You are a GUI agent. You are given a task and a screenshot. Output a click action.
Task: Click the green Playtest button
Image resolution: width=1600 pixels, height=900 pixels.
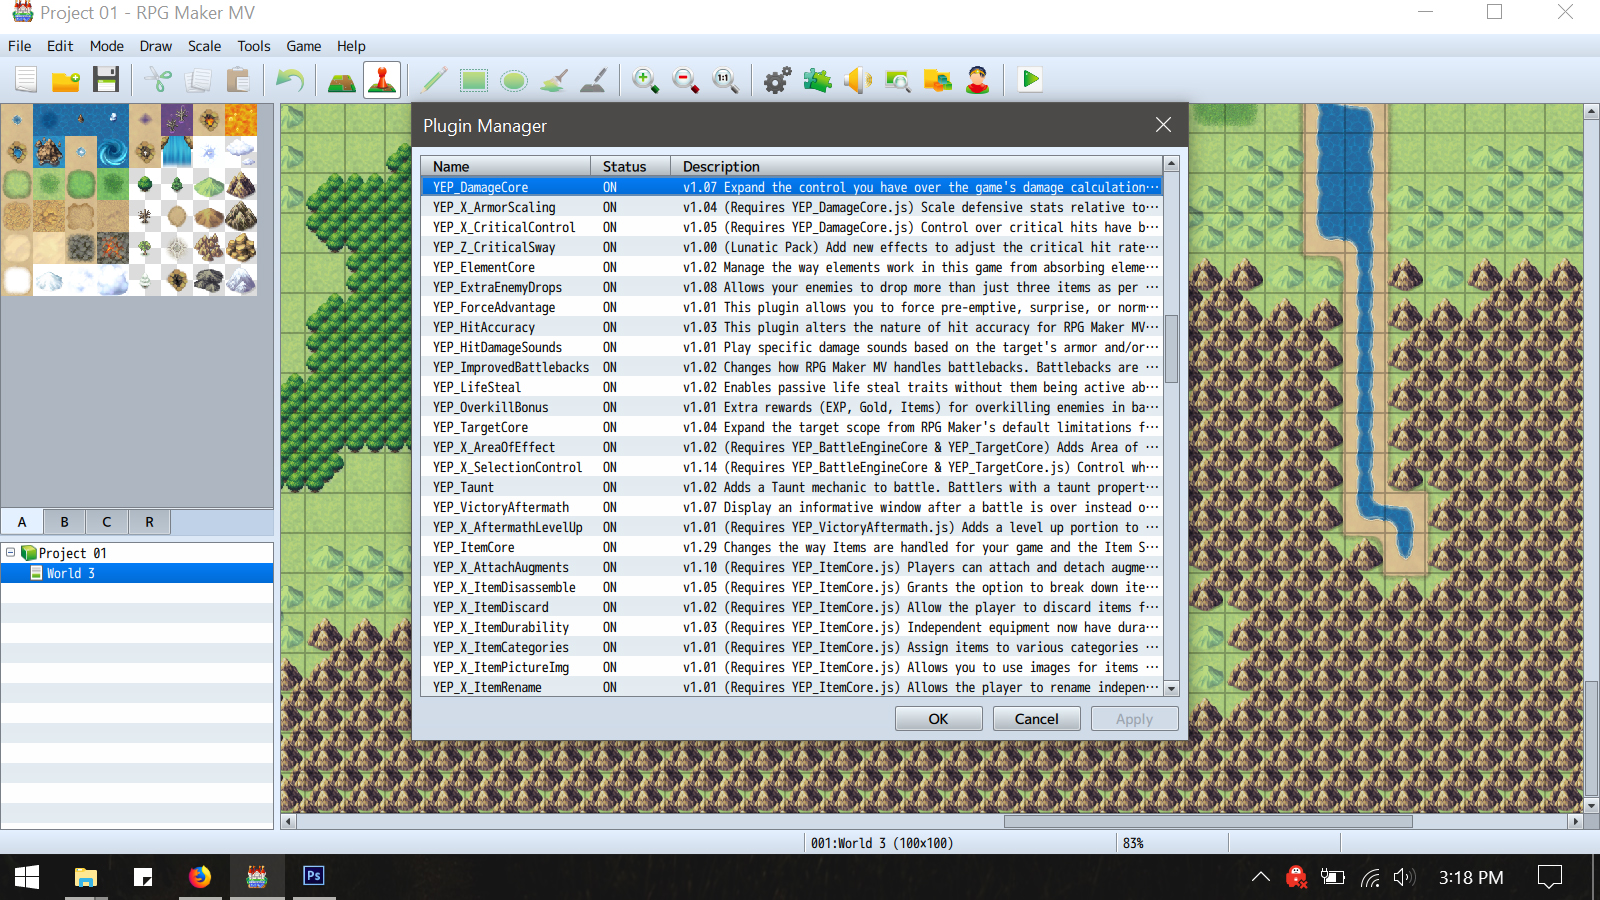pyautogui.click(x=1030, y=80)
